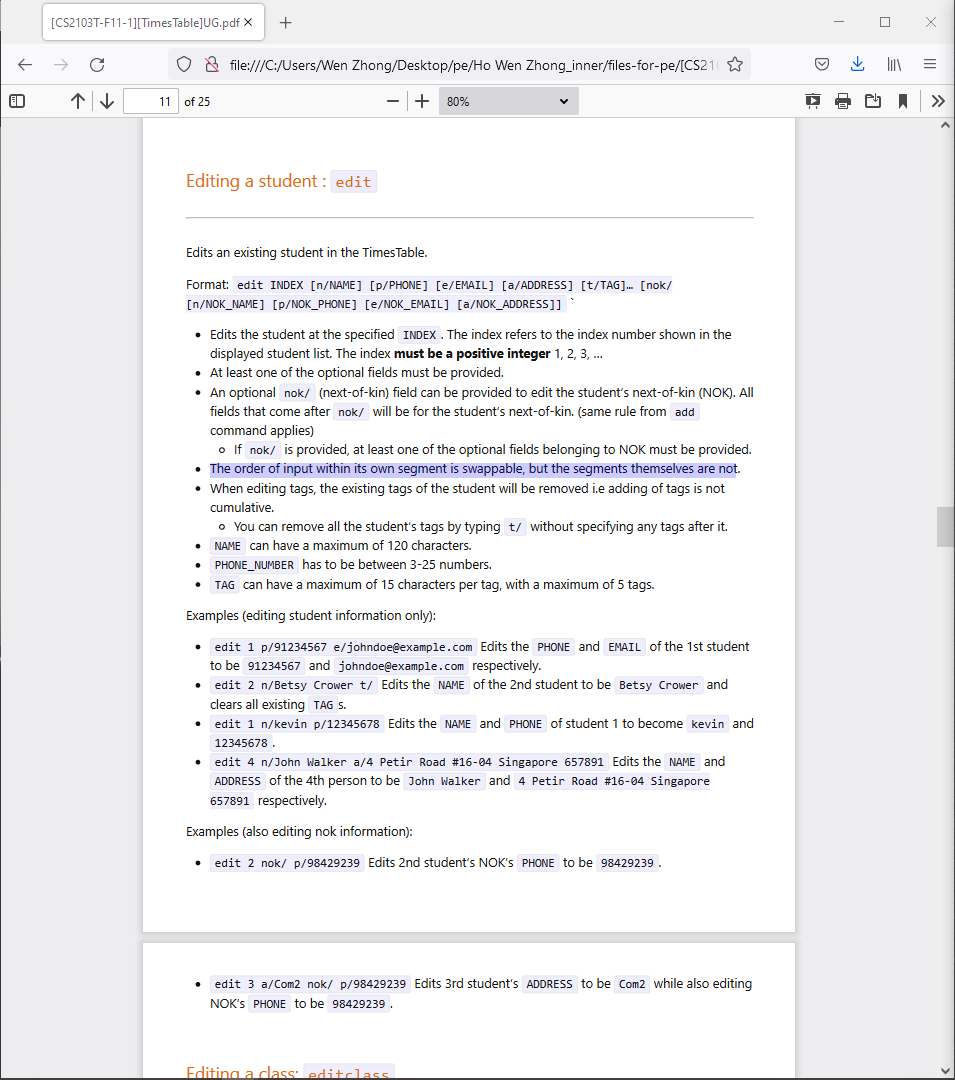955x1080 pixels.
Task: Show site information for the insecure connection icon
Action: (x=212, y=65)
